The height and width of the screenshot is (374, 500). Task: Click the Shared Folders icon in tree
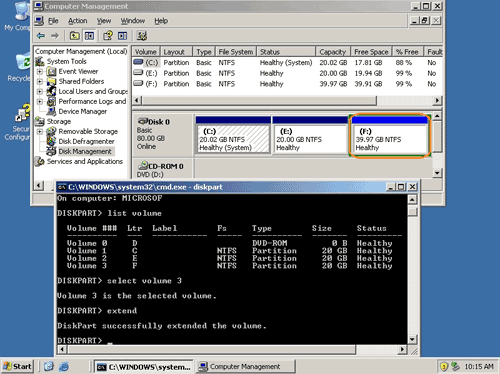pyautogui.click(x=52, y=81)
